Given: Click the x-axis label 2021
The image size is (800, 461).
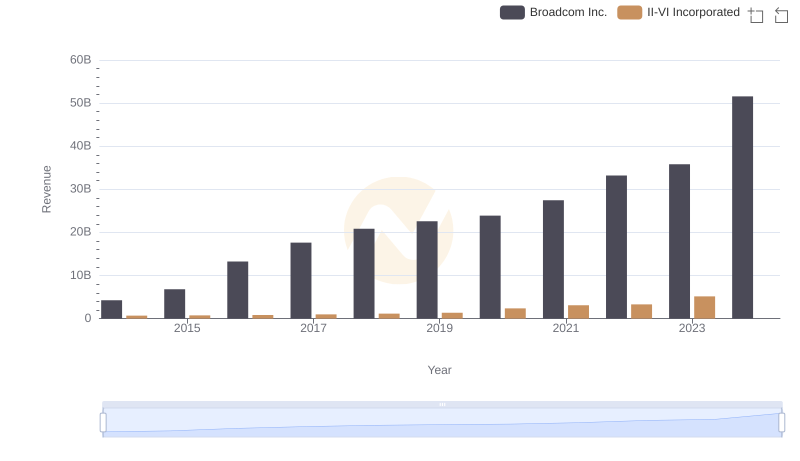Looking at the screenshot, I should (565, 328).
